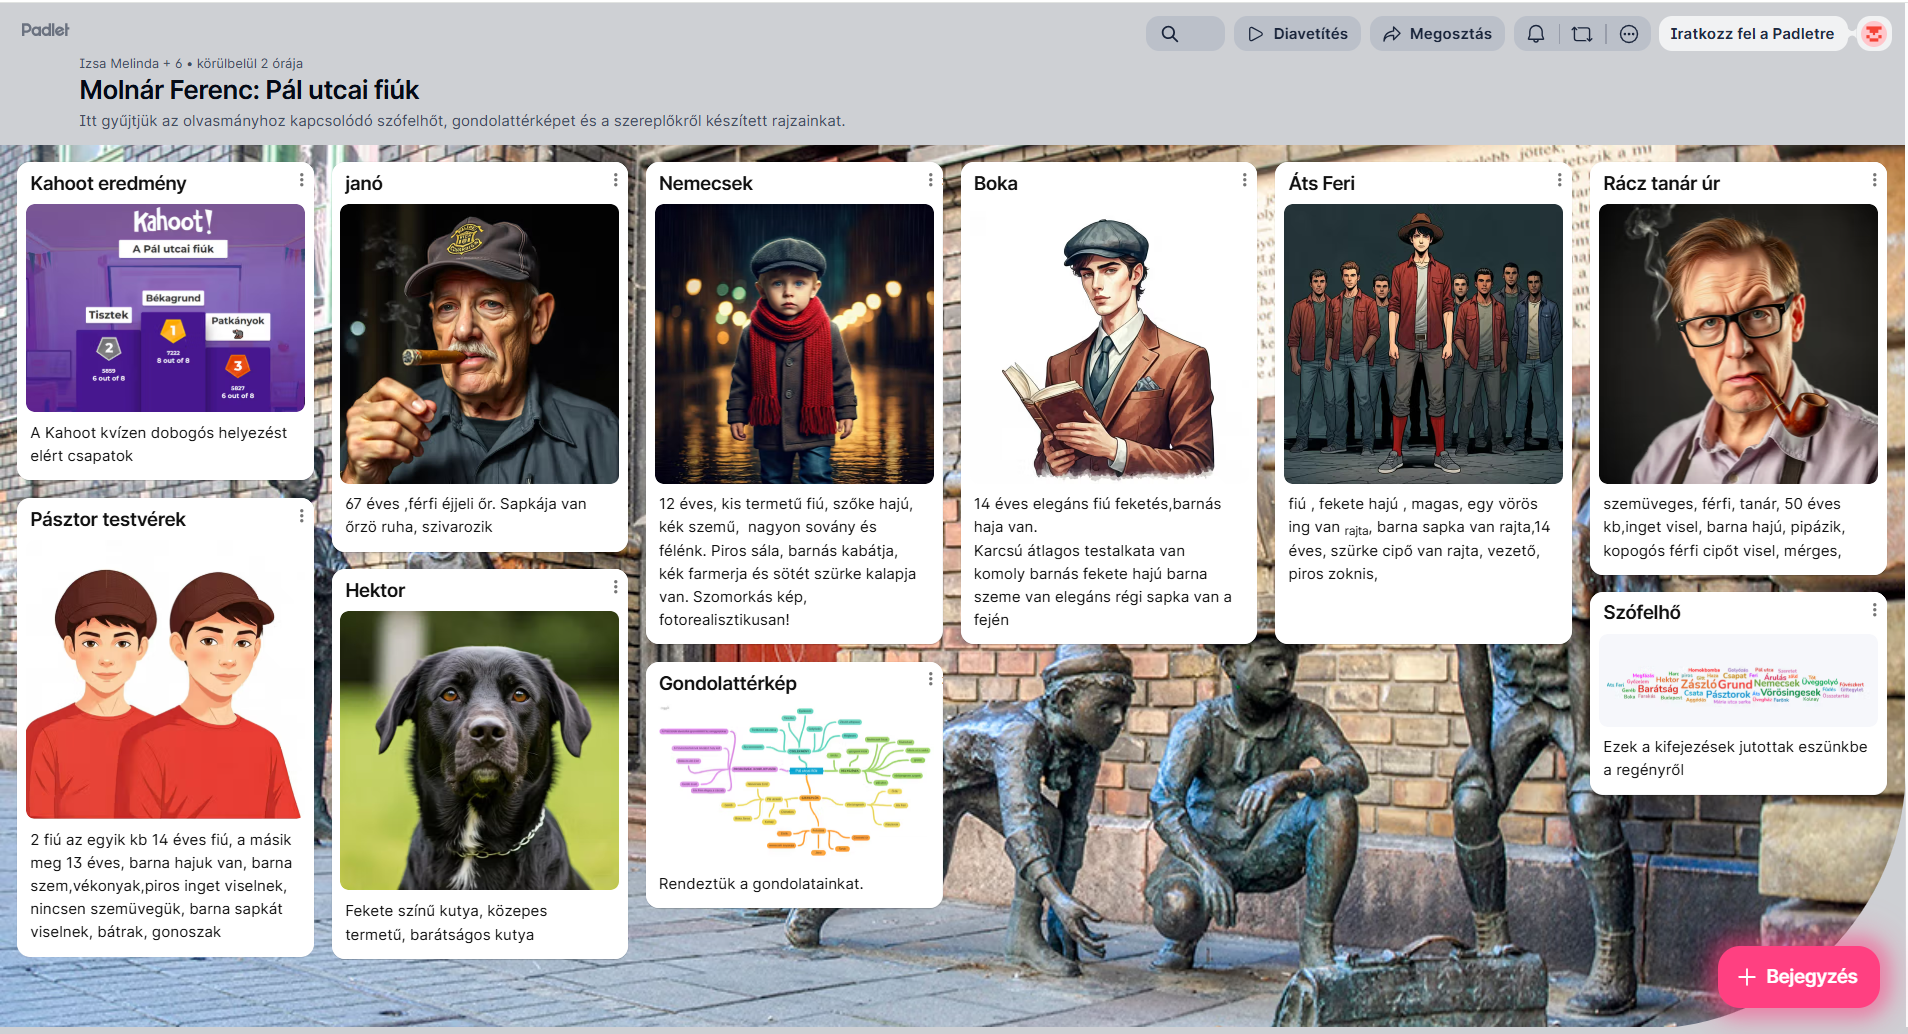Open the Szófelhő post options menu

pos(1874,609)
